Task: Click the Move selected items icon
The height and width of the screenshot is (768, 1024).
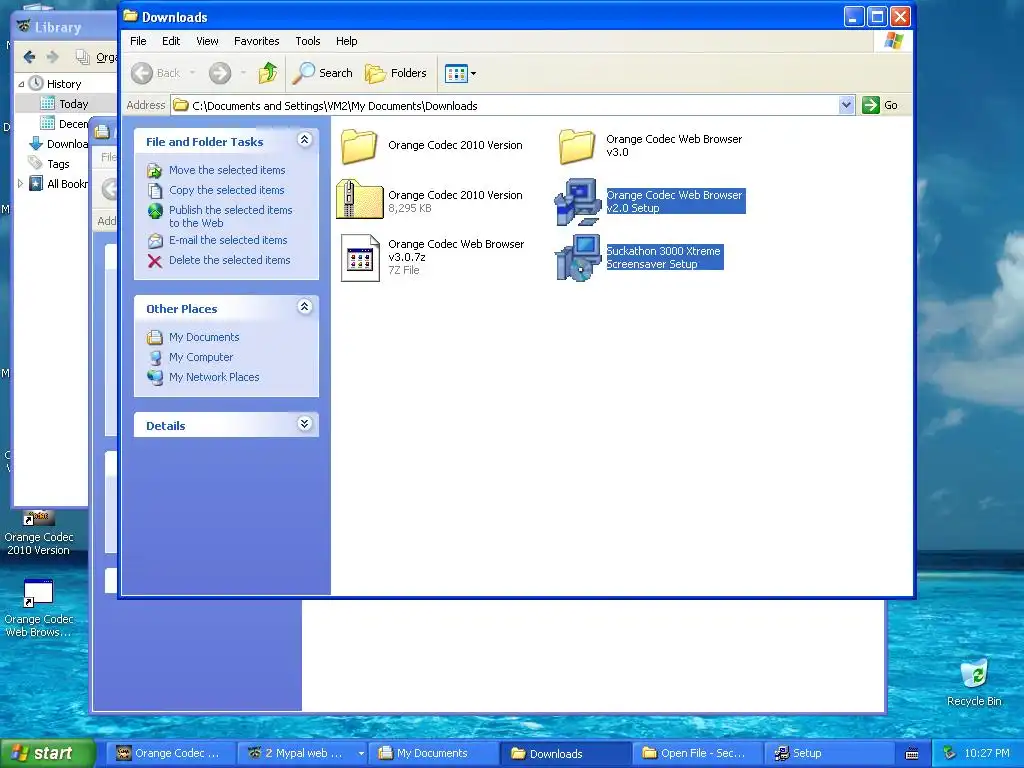Action: coord(155,171)
